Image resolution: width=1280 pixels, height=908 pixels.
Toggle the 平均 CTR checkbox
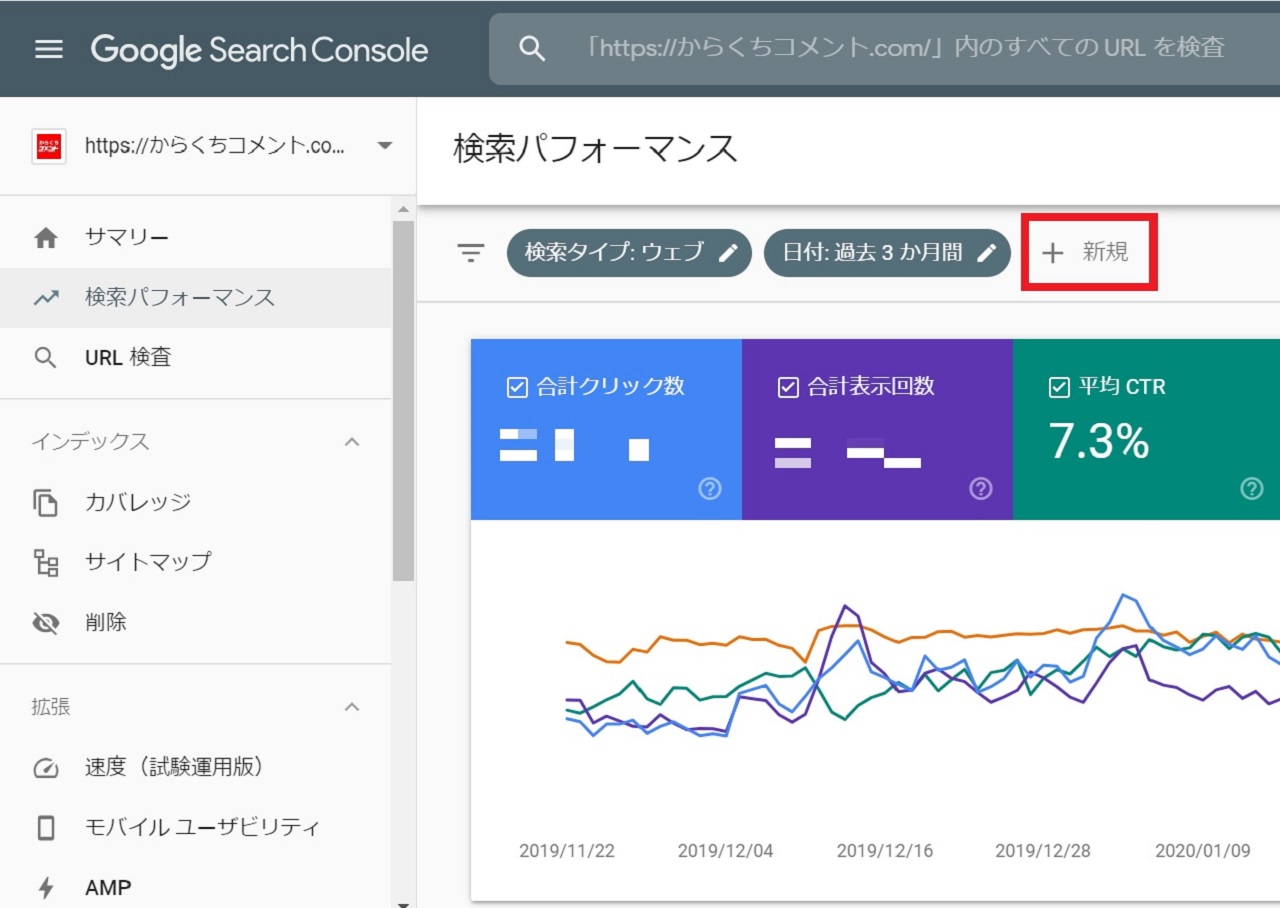point(1059,387)
